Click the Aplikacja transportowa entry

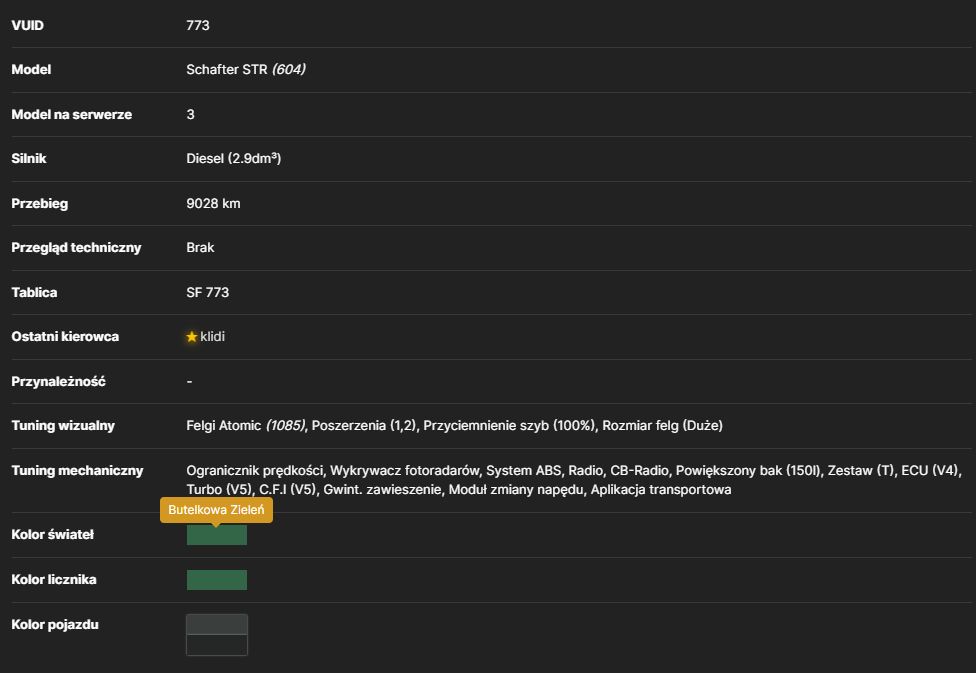661,490
